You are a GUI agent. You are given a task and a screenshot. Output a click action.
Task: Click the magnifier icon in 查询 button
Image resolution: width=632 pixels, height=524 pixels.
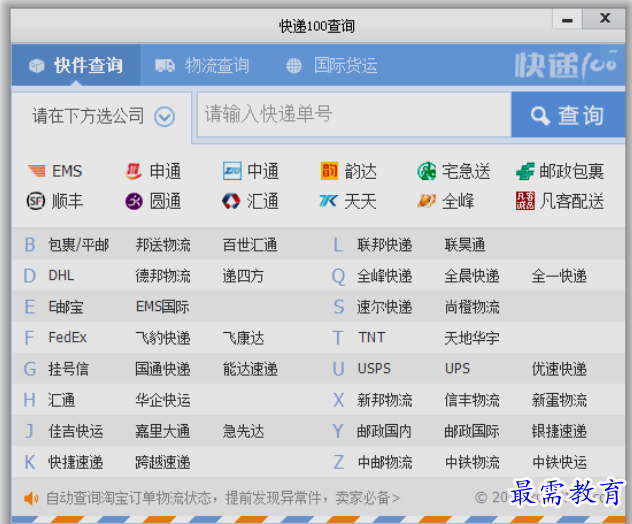[x=540, y=116]
